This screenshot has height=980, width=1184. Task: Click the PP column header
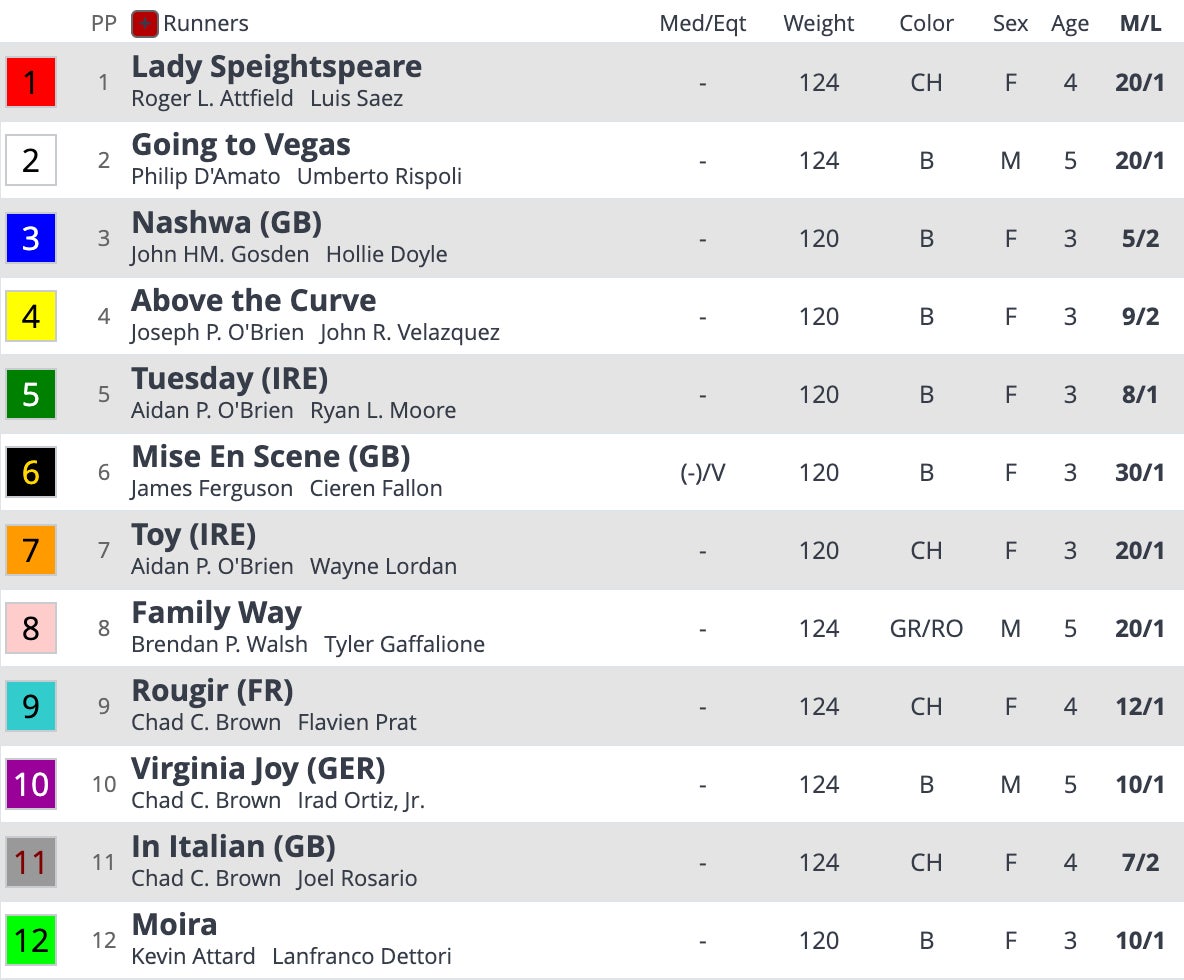coord(104,24)
